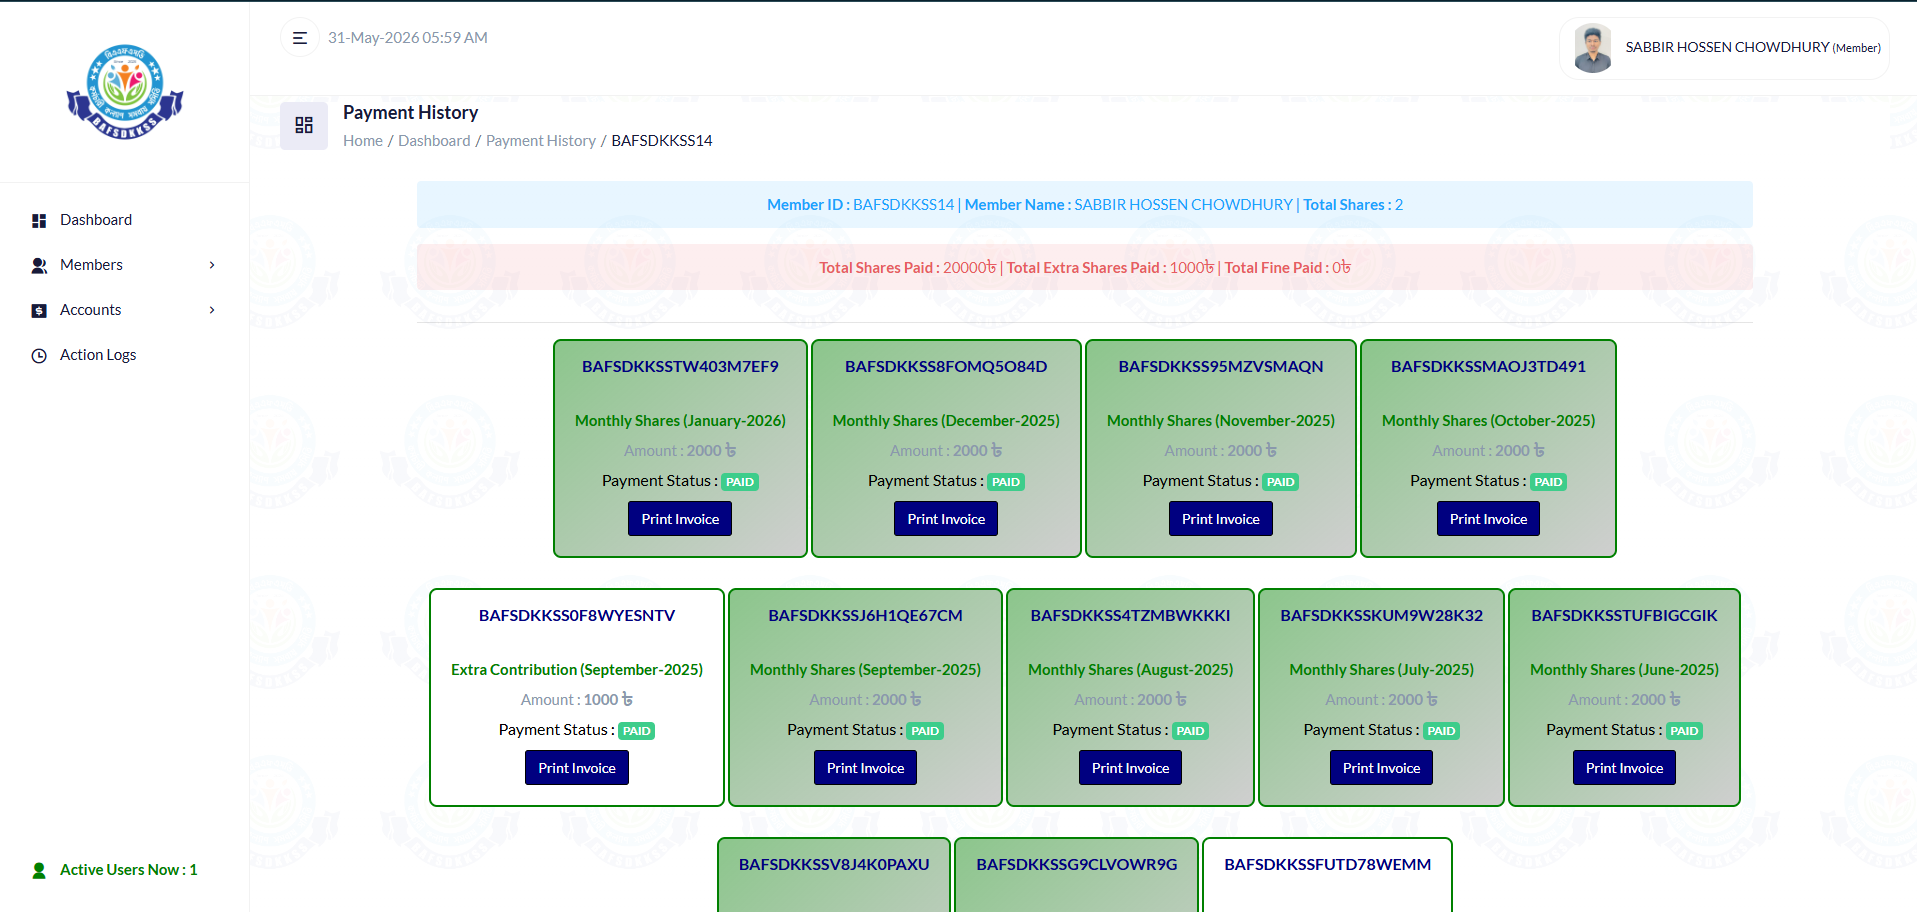Expand the Members submenu chevron
The height and width of the screenshot is (912, 1917).
click(212, 265)
